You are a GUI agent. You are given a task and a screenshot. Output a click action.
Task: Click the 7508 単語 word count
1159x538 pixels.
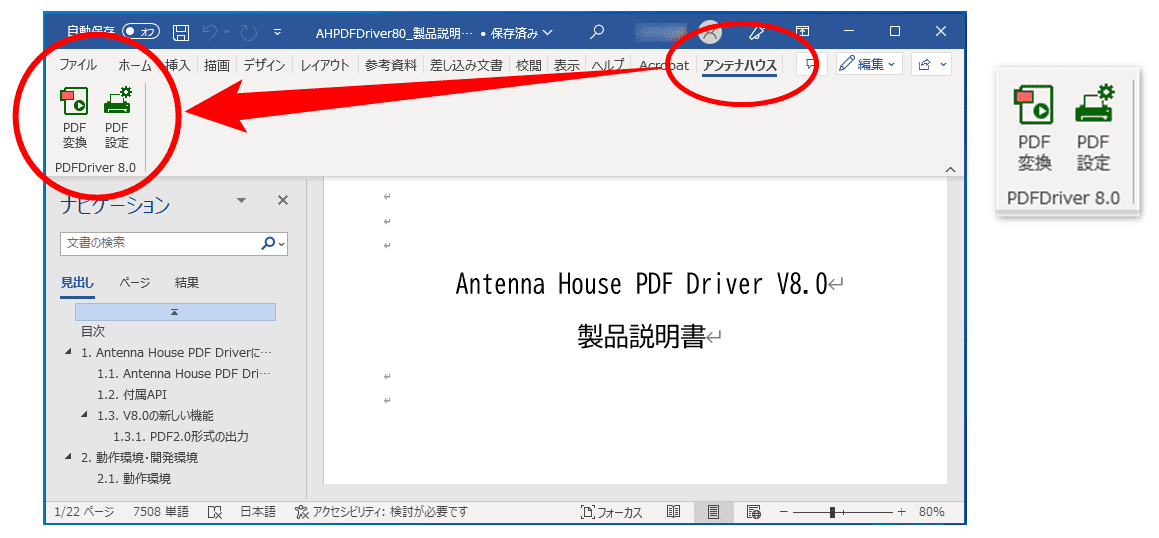pyautogui.click(x=160, y=511)
